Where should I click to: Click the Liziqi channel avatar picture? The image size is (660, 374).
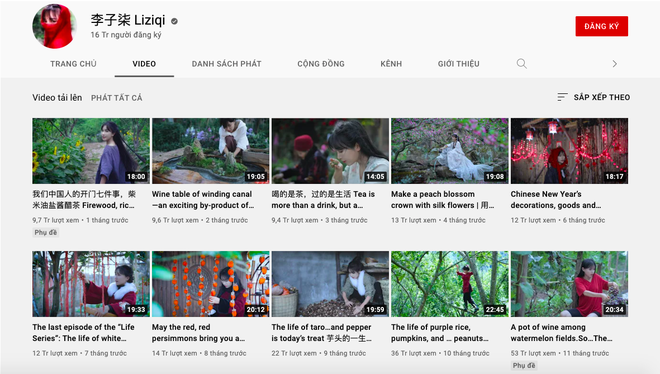point(54,26)
